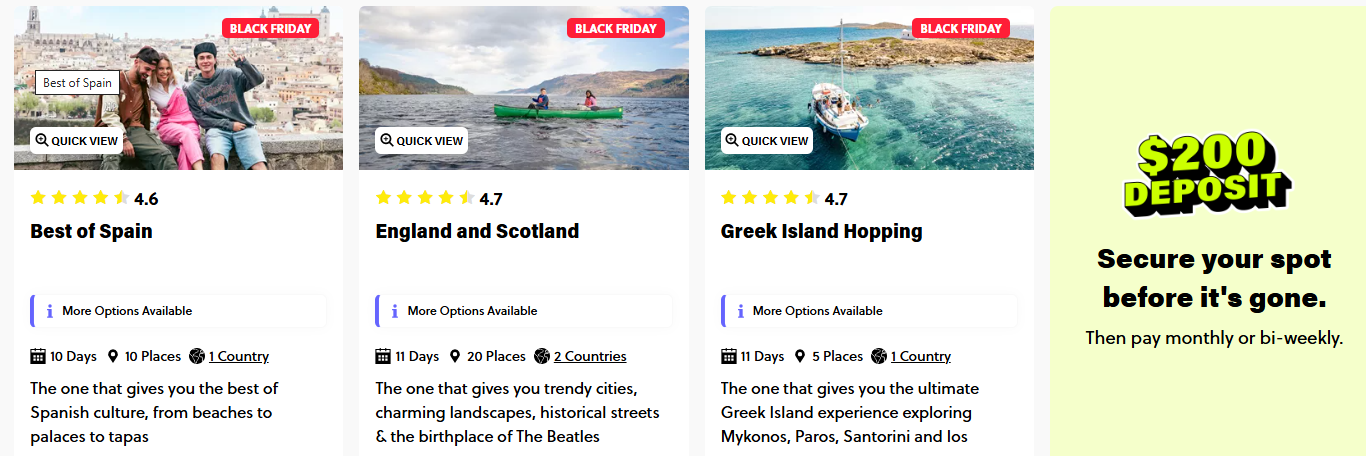
Task: Click magnifier icon on England and Scotland Quick View
Action: (387, 141)
